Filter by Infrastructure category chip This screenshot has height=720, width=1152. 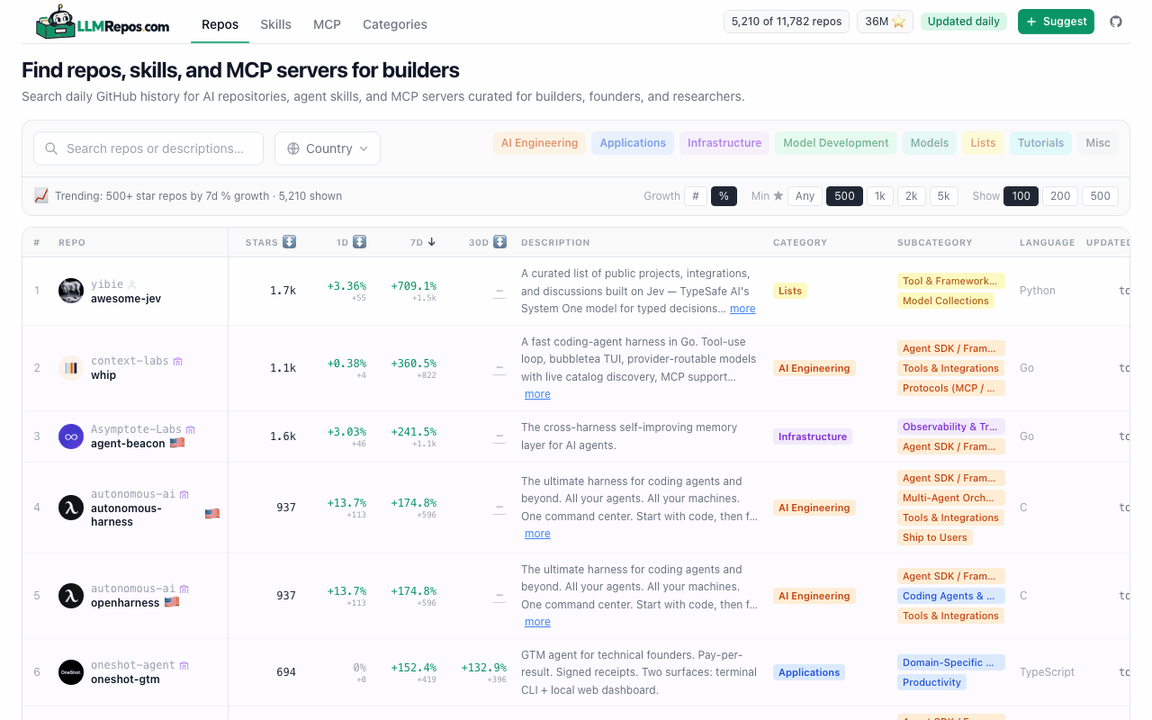pyautogui.click(x=724, y=143)
